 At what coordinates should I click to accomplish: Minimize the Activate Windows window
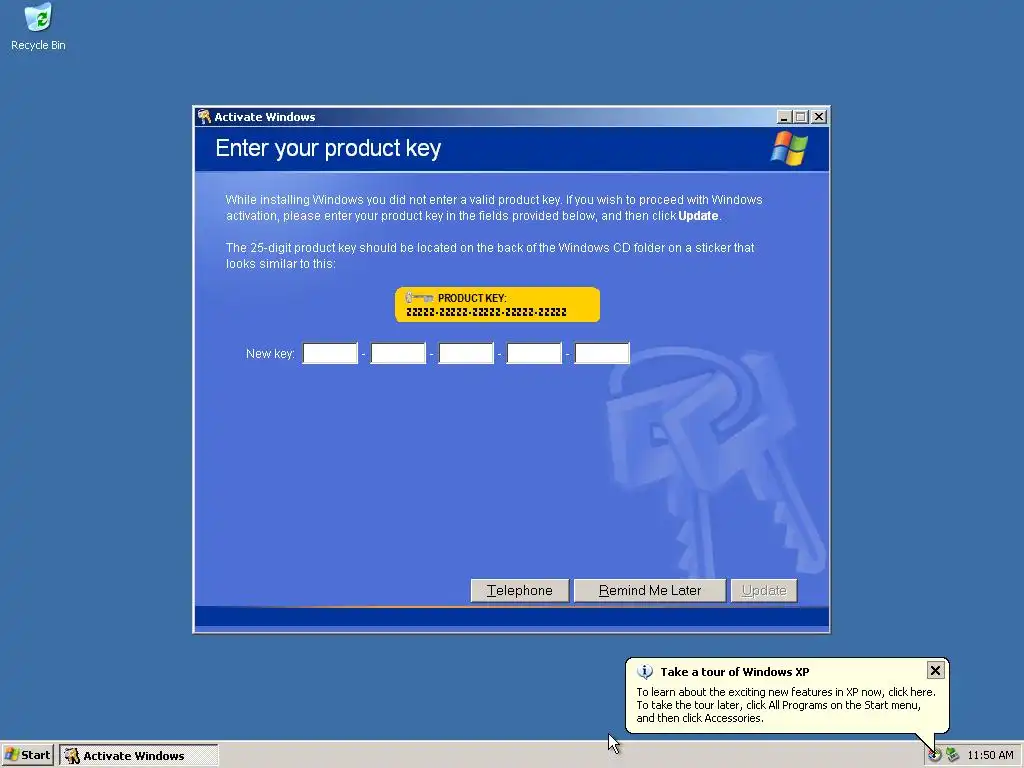pyautogui.click(x=784, y=117)
